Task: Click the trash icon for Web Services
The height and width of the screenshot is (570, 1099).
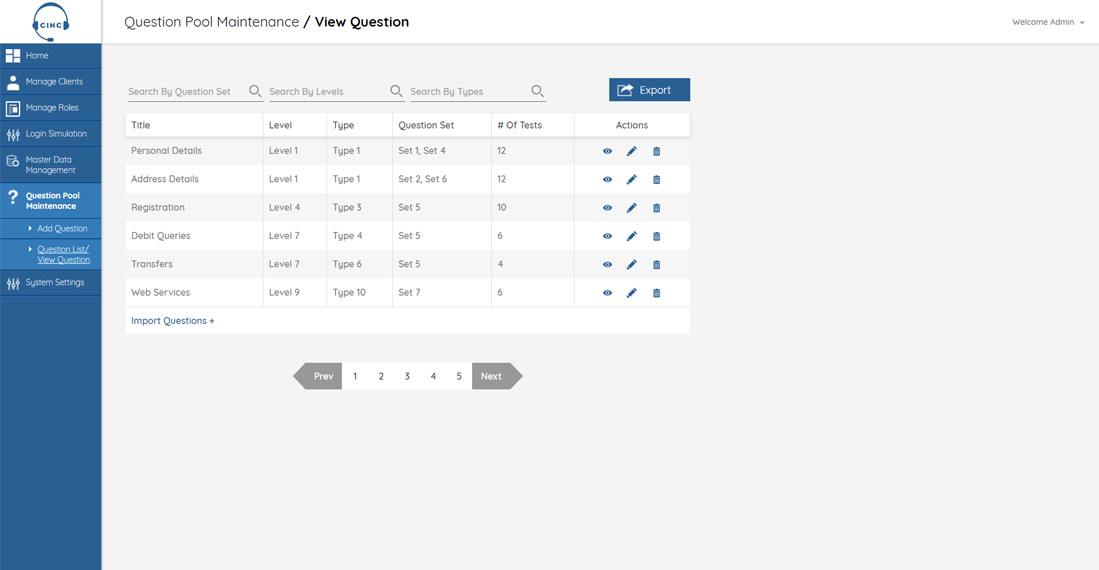Action: pyautogui.click(x=657, y=293)
